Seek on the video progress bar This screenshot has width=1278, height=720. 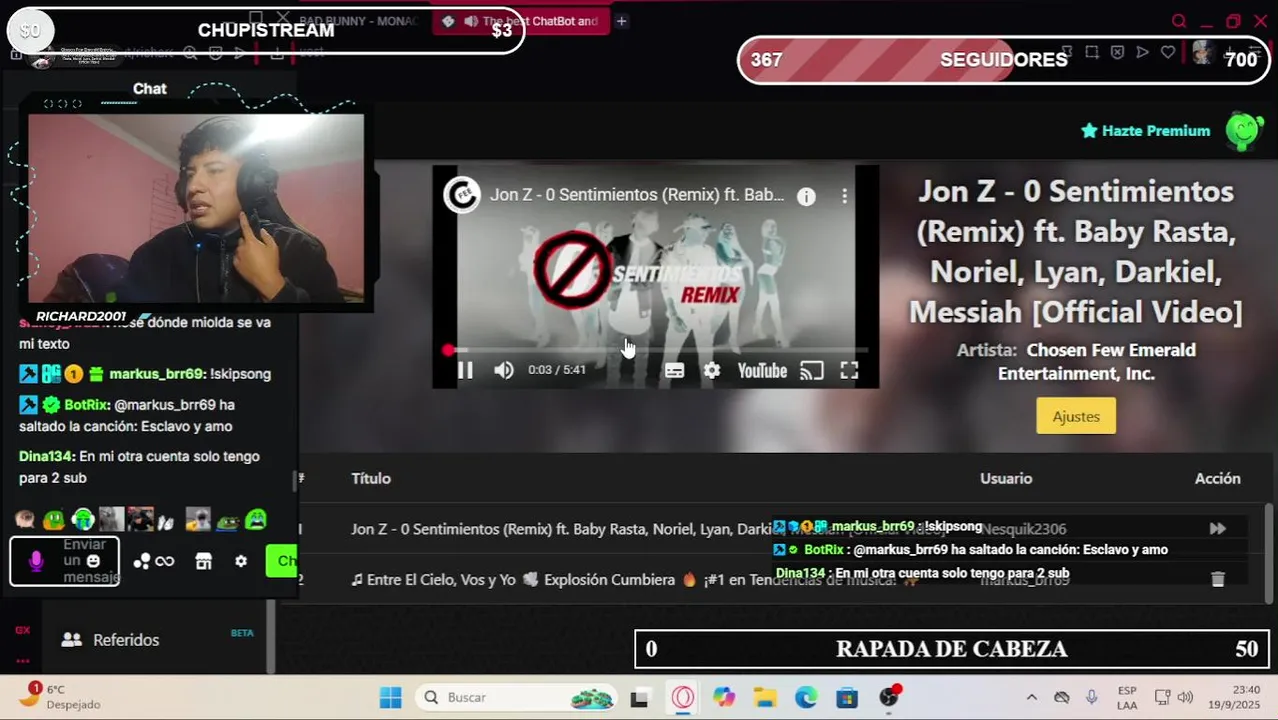tap(656, 350)
